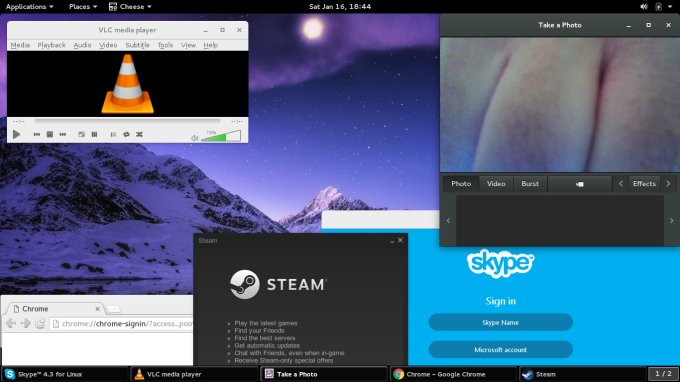The width and height of the screenshot is (680, 382).
Task: Toggle the VLC playlist icon
Action: click(x=113, y=134)
